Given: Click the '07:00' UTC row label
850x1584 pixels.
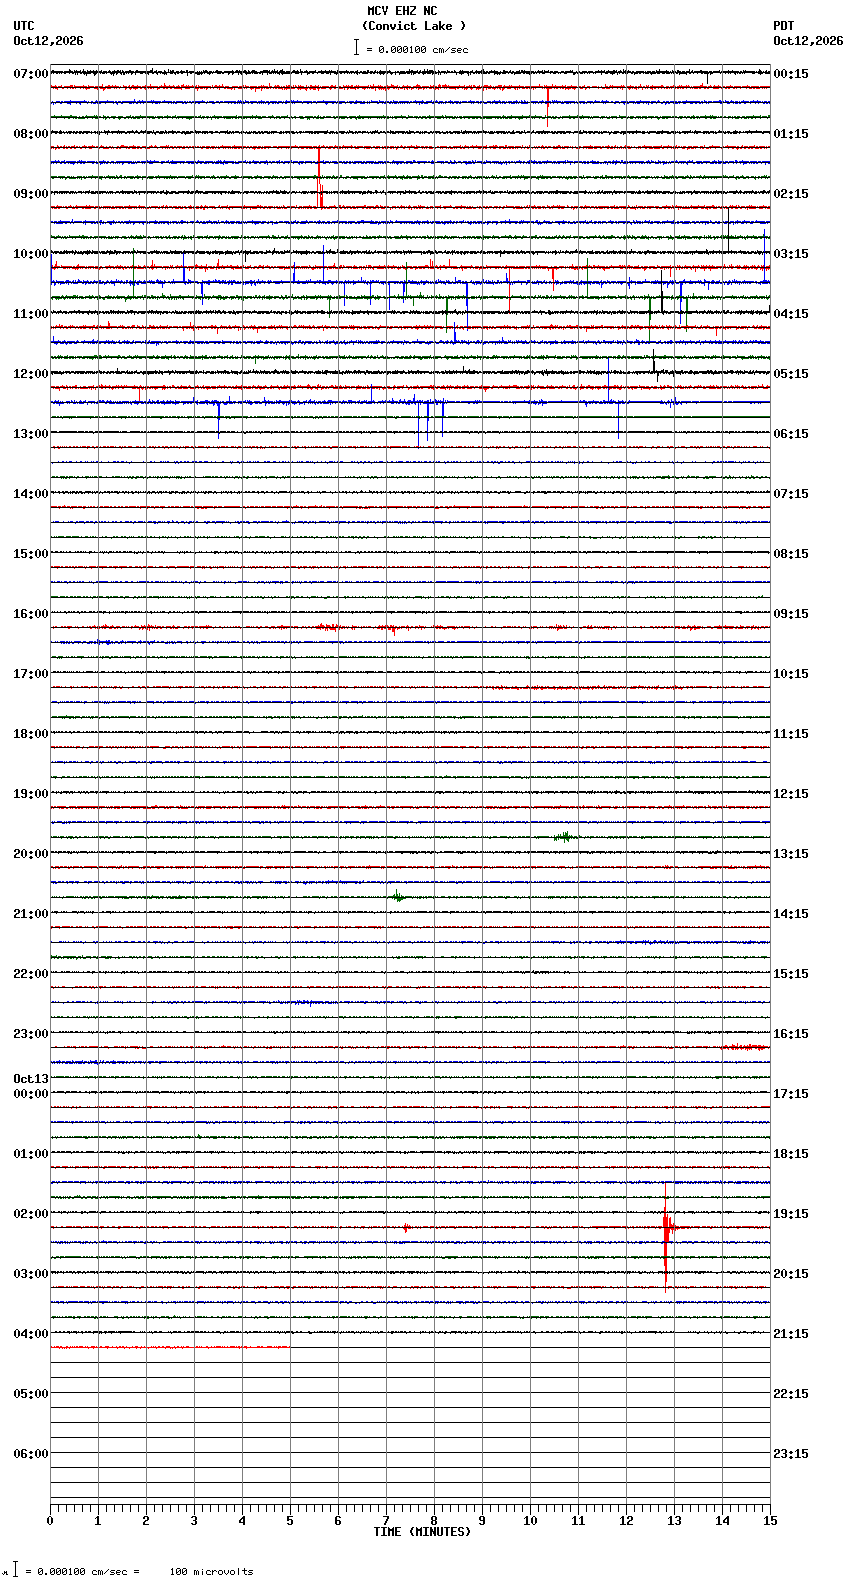Looking at the screenshot, I should 31,74.
